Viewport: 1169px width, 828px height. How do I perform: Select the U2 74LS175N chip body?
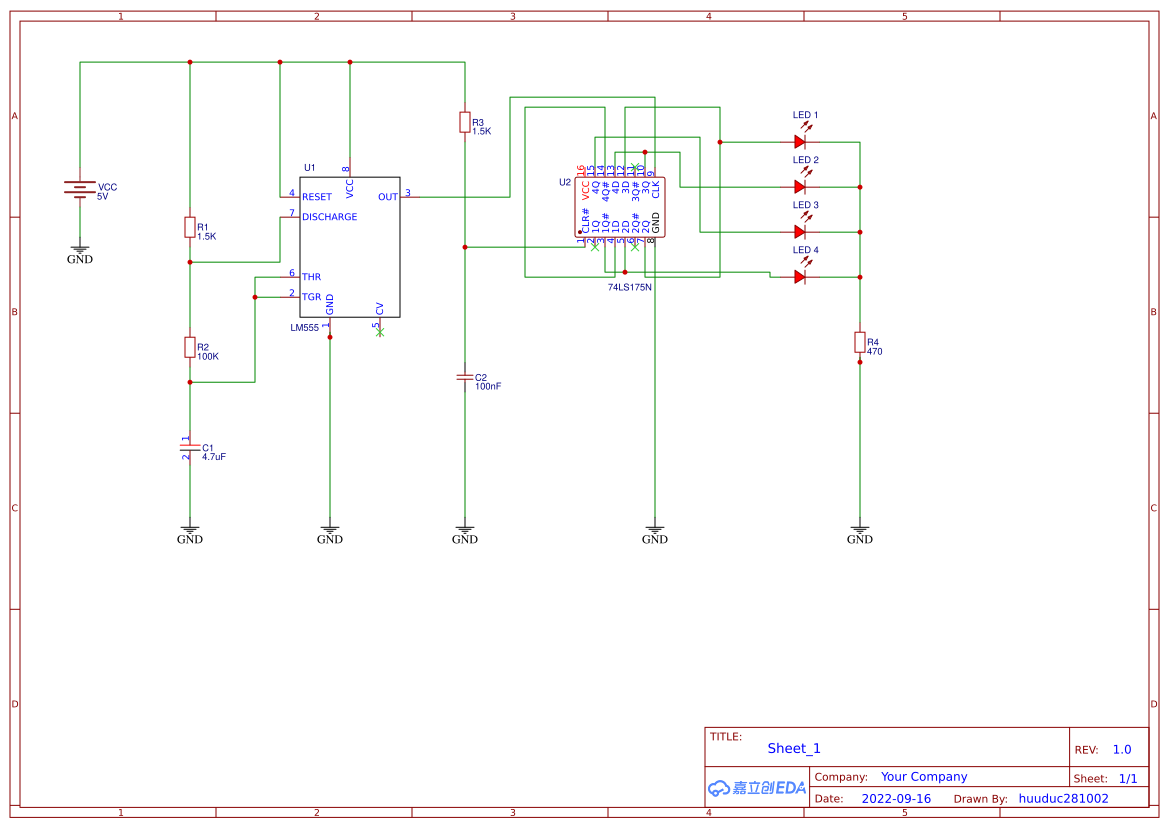620,207
